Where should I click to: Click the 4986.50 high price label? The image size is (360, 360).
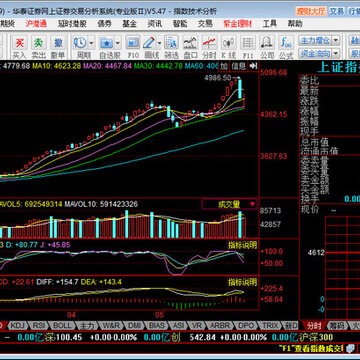click(x=218, y=78)
